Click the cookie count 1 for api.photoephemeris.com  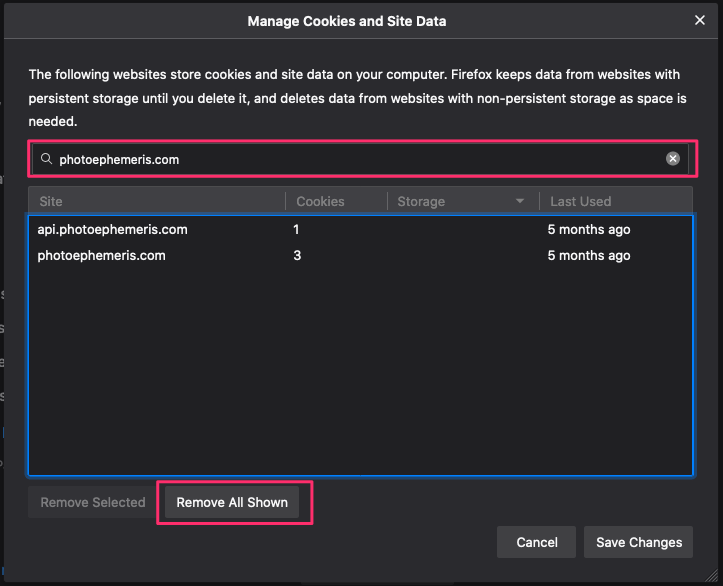(x=297, y=229)
